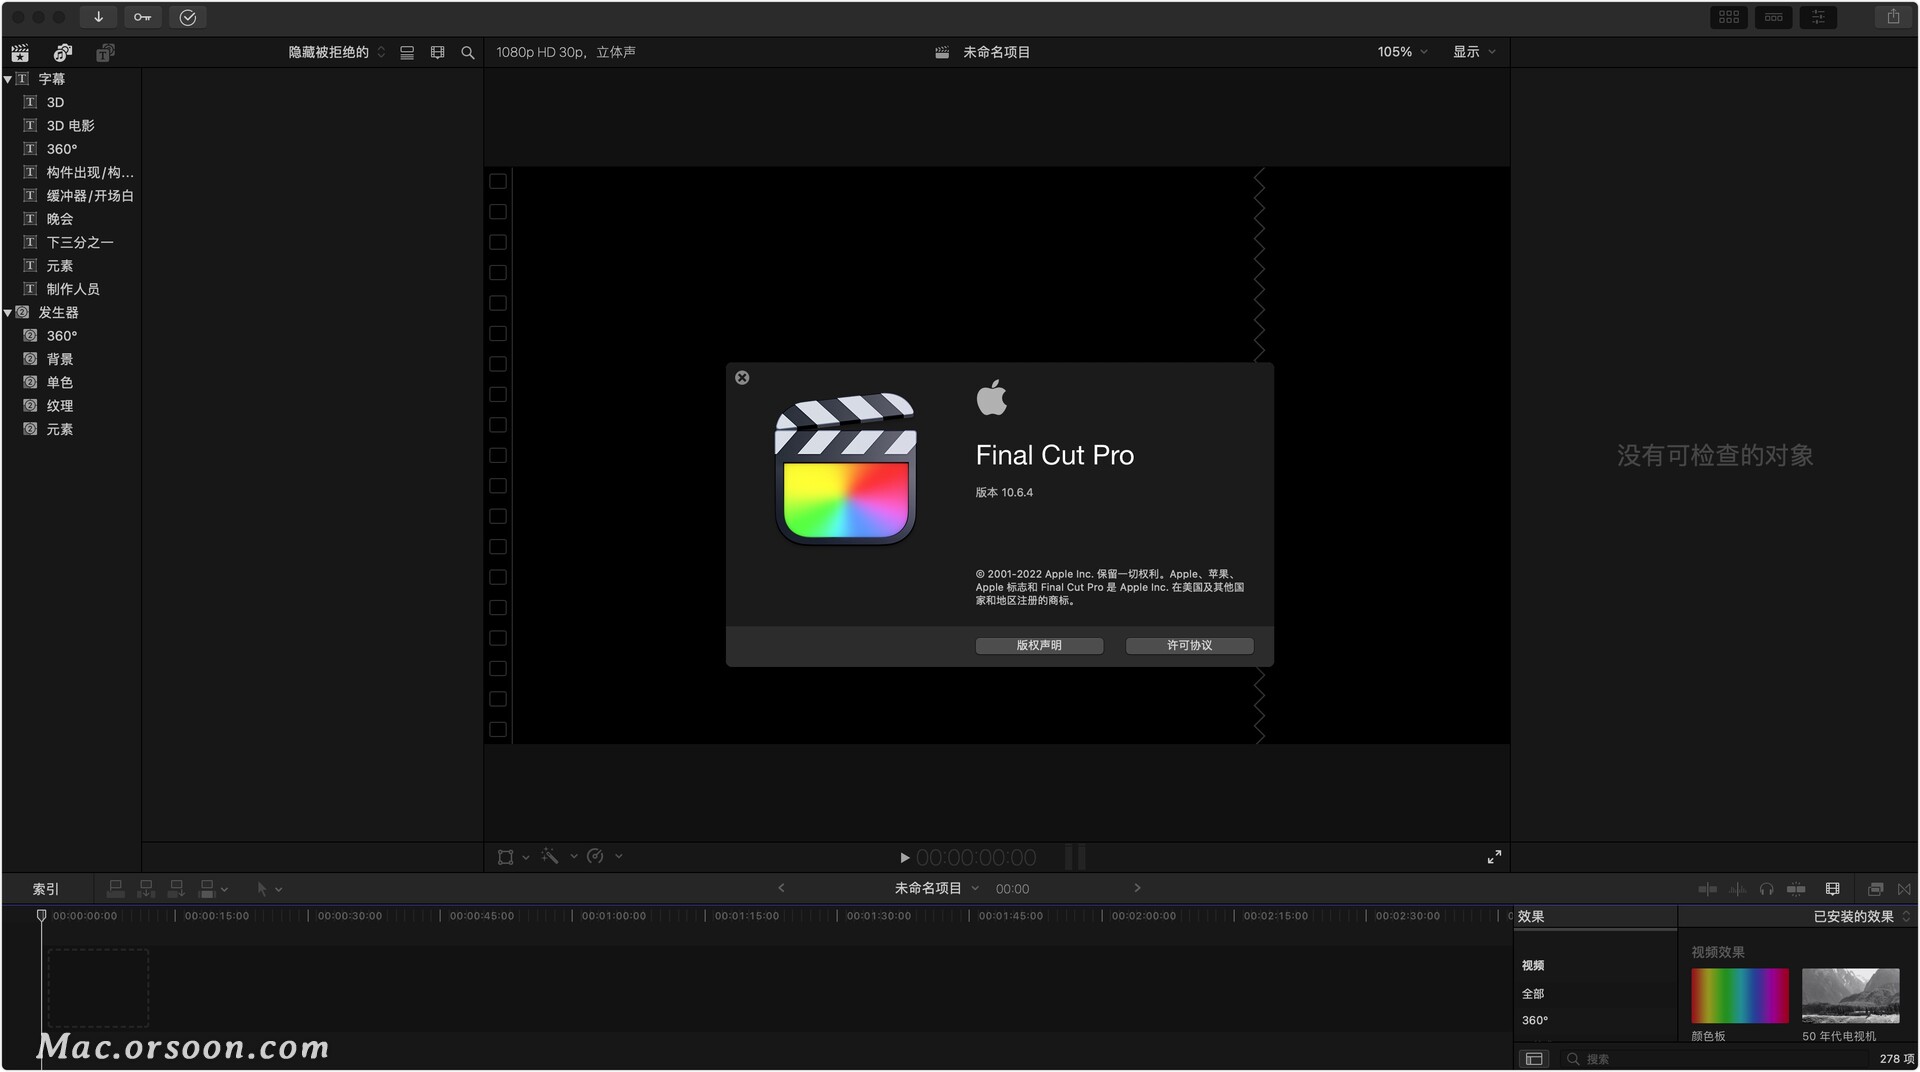Screen dimensions: 1920x1072
Task: Open the Keyword Editor key icon
Action: click(143, 17)
